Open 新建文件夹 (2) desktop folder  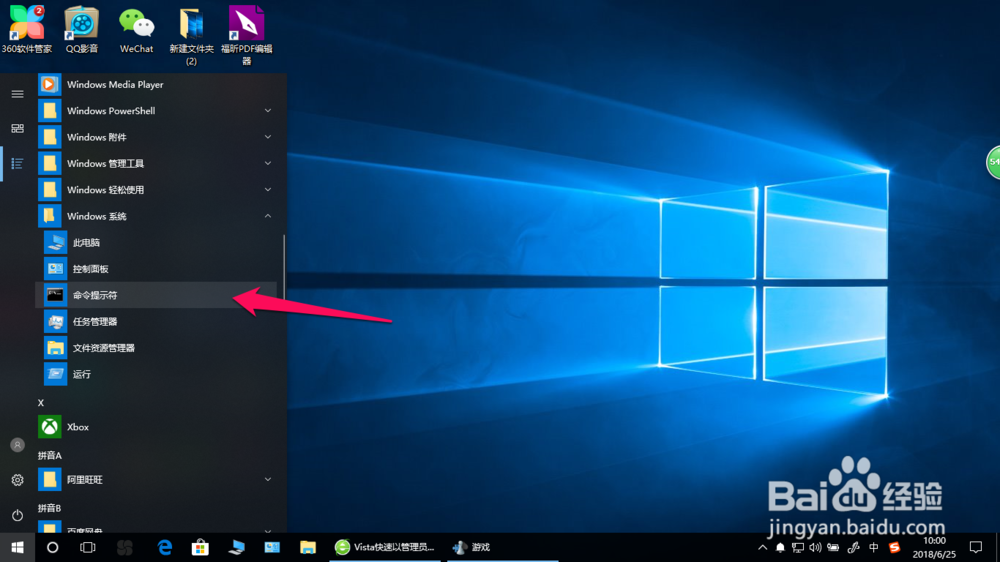191,35
